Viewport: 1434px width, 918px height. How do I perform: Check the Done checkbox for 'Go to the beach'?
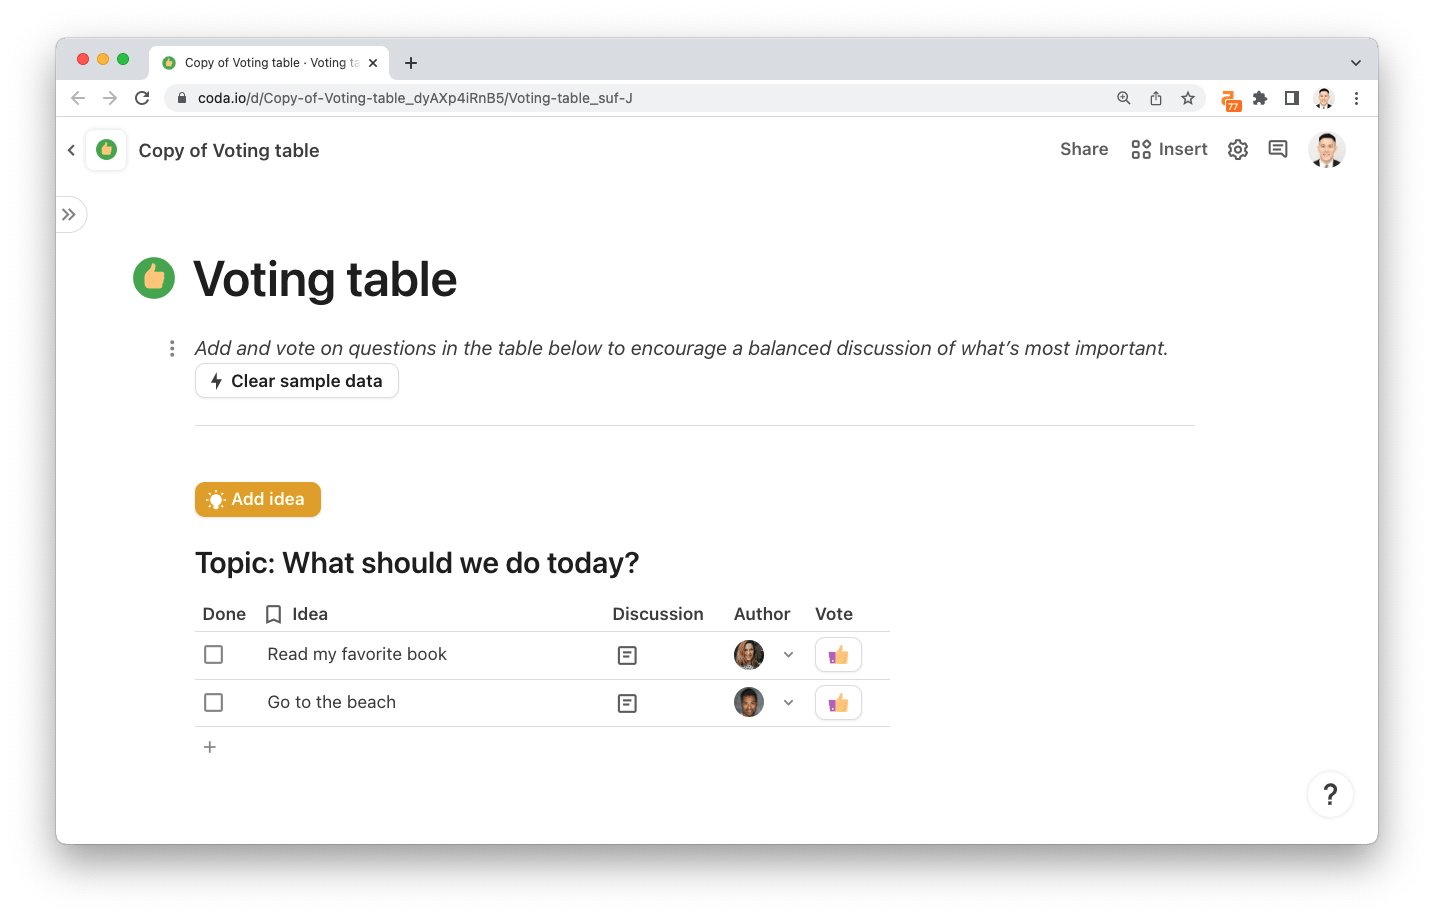(x=213, y=702)
